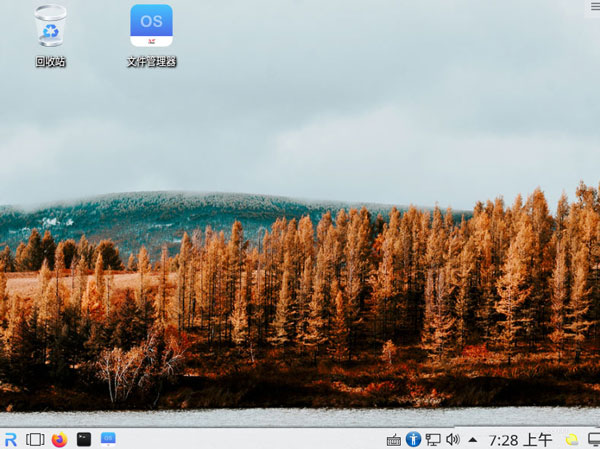Open the 7:28 上午 clock calendar
The image size is (600, 449).
(520, 440)
